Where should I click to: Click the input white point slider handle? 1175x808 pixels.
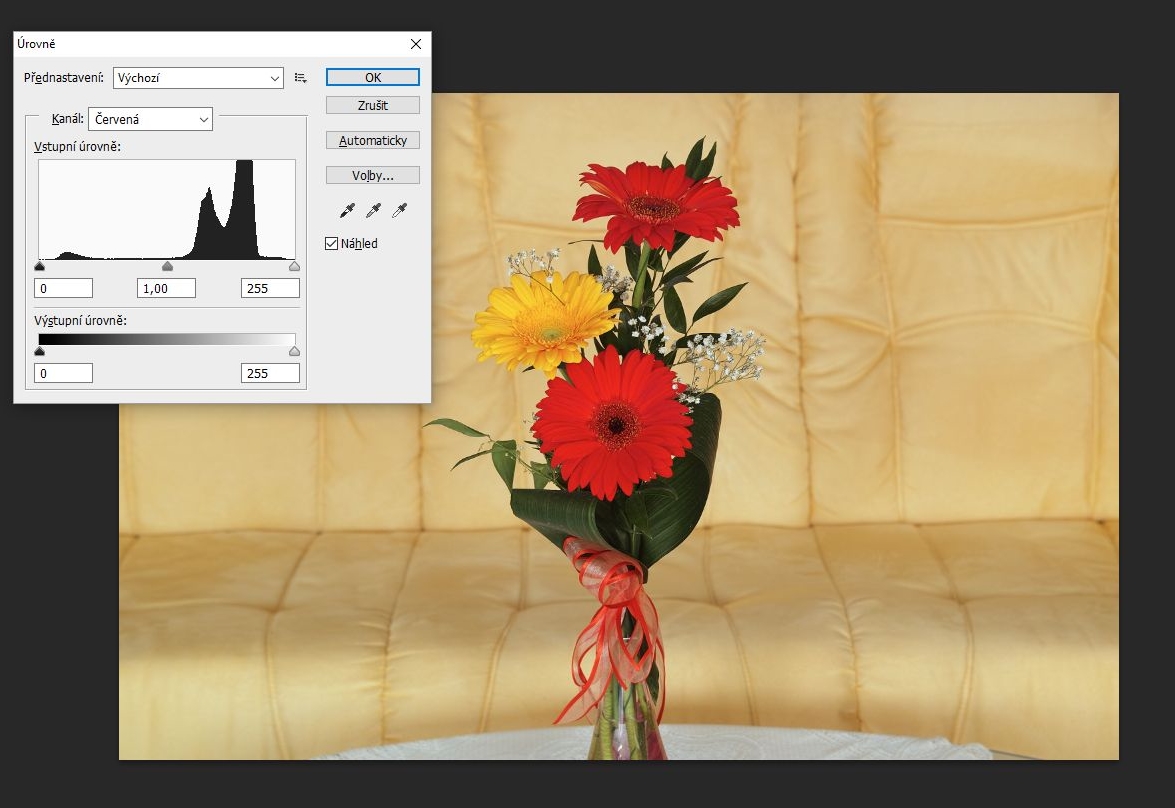pyautogui.click(x=294, y=267)
